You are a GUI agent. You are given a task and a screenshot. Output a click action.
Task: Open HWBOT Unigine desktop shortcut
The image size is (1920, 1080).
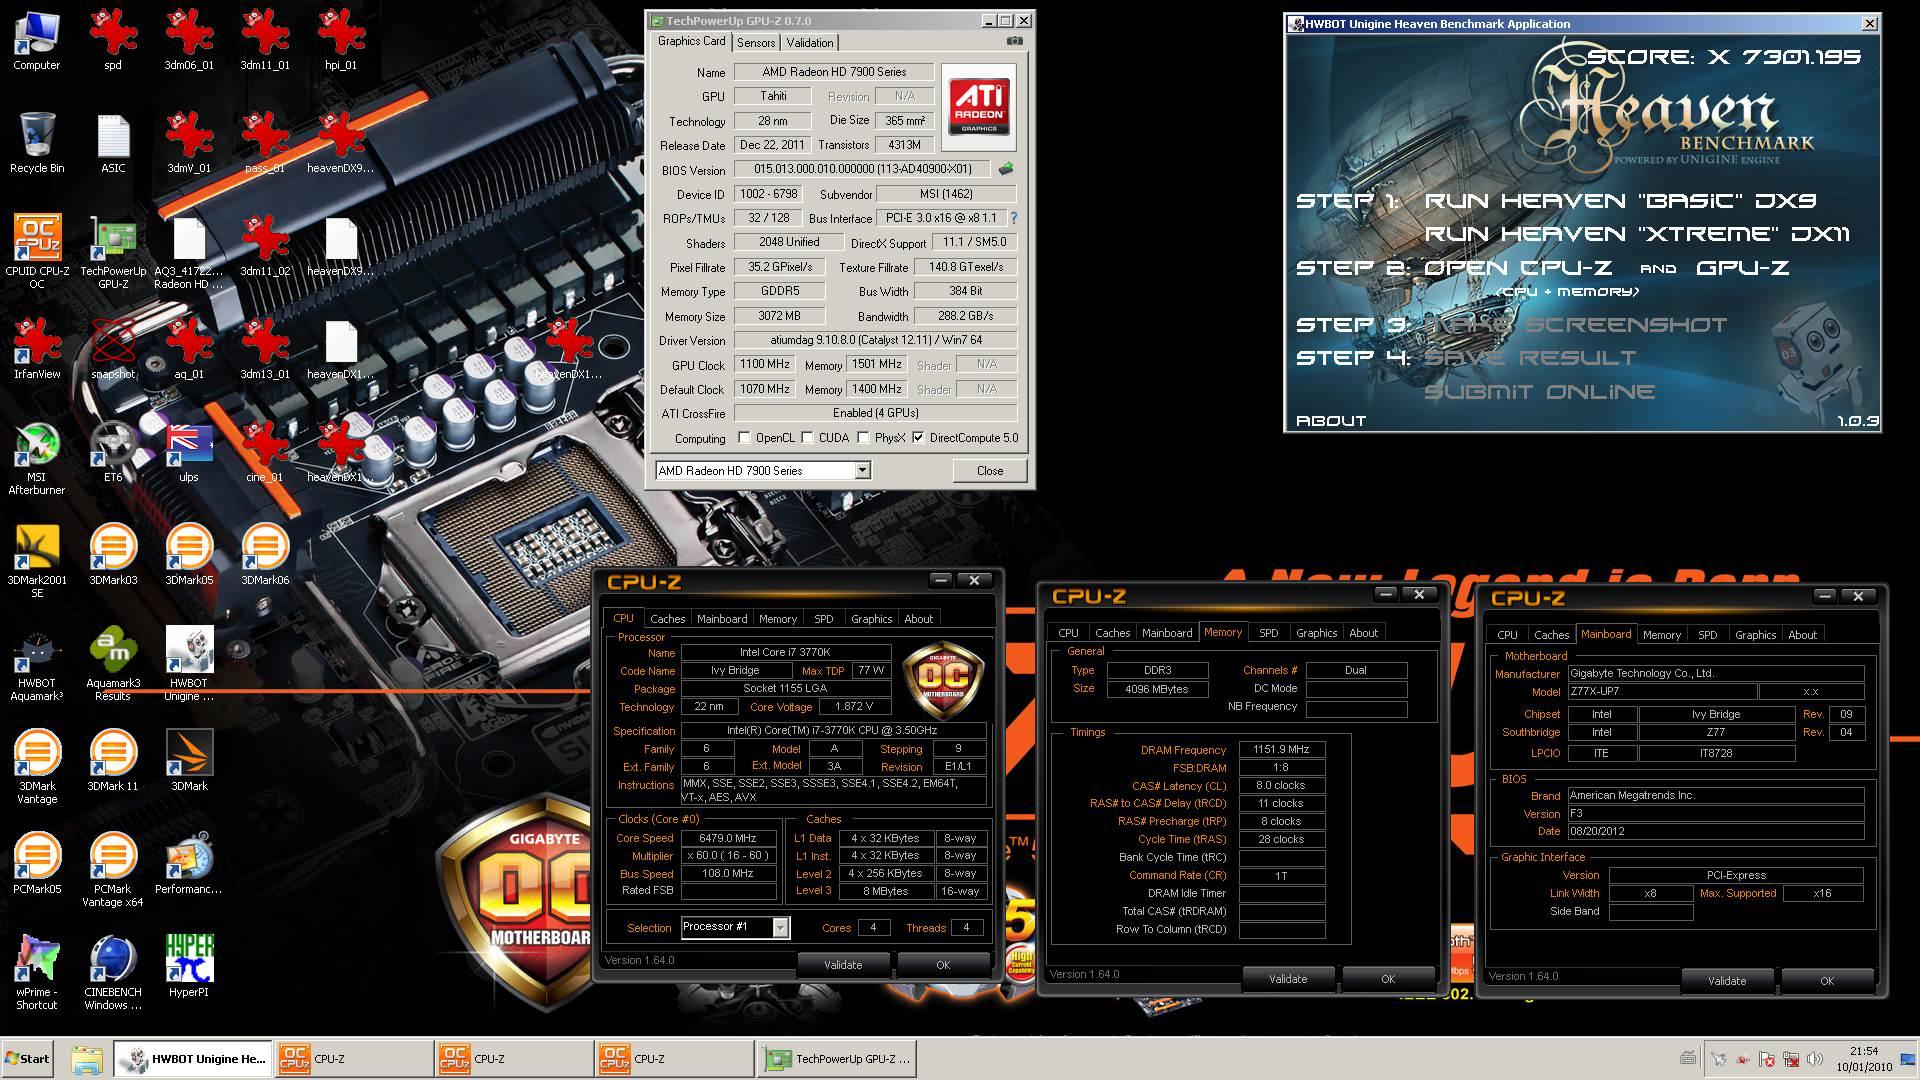[x=189, y=664]
